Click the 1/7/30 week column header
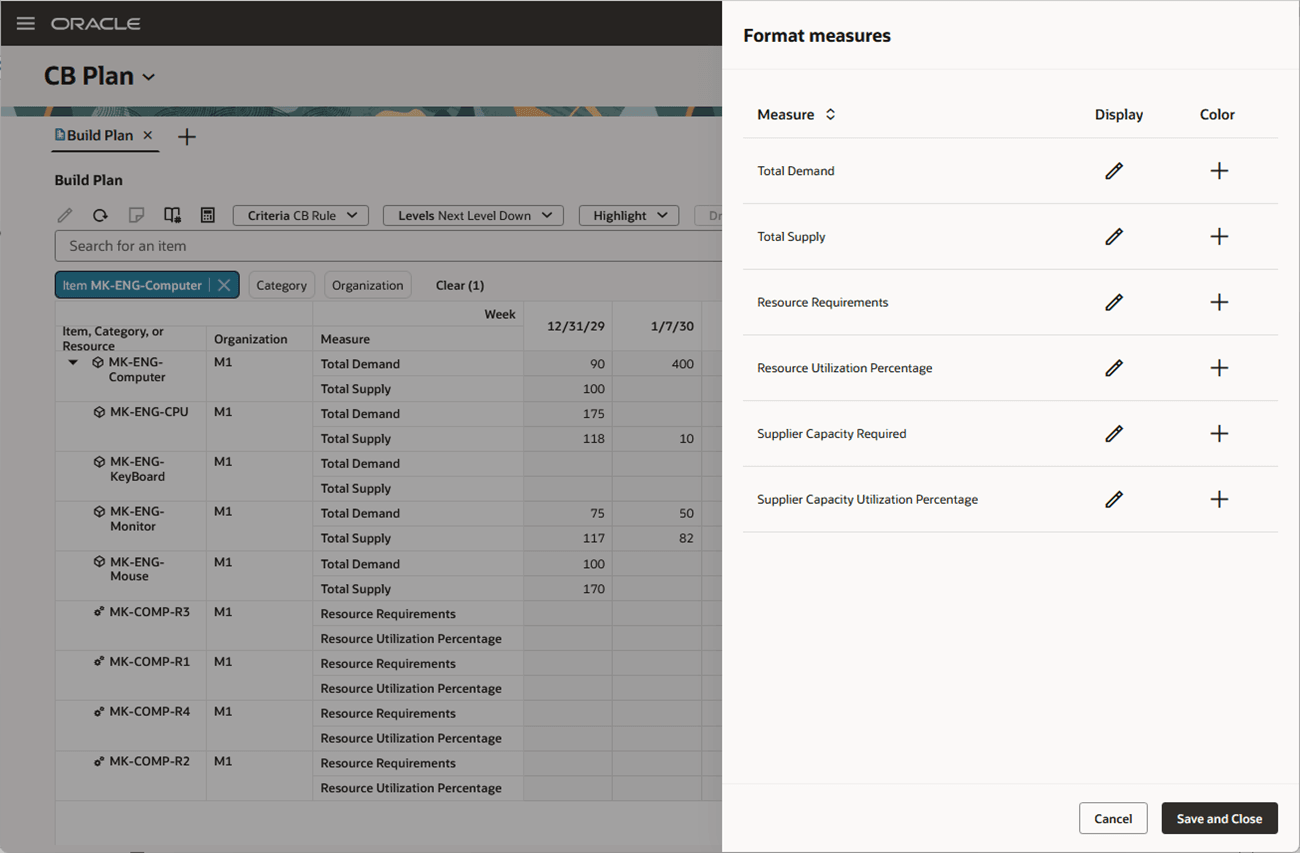This screenshot has width=1300, height=853. click(x=658, y=326)
